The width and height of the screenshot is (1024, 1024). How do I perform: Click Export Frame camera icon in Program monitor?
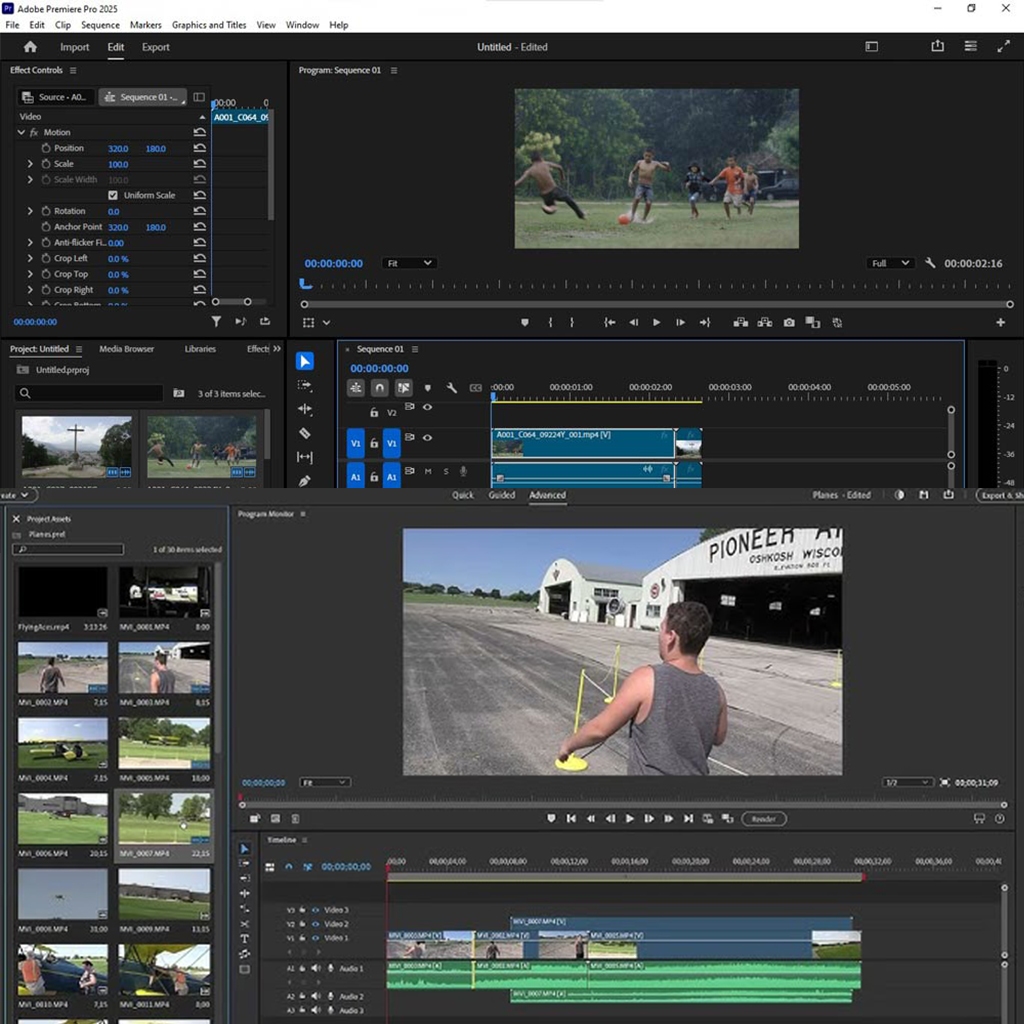789,323
